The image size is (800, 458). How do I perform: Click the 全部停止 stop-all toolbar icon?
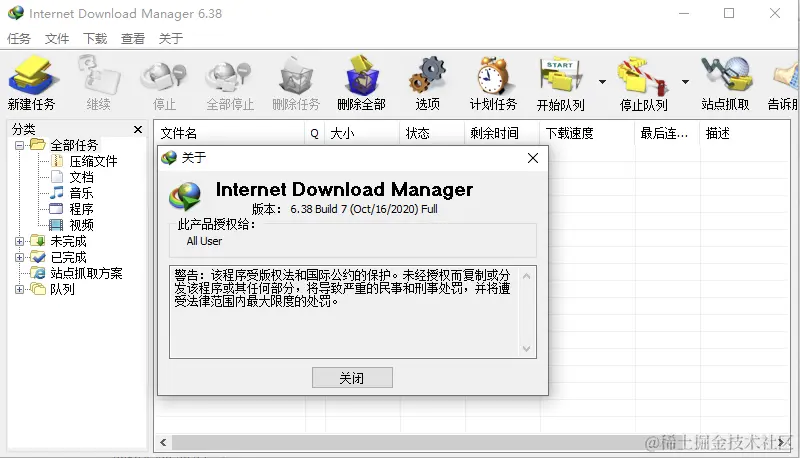pos(230,84)
